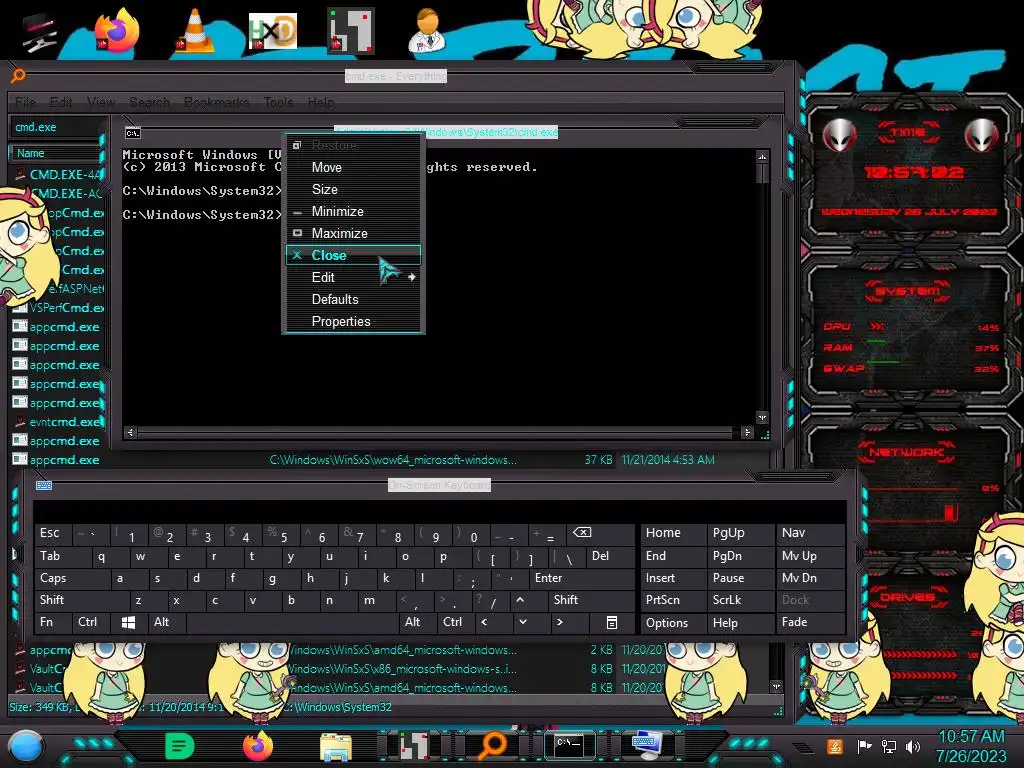Click cmd window title bar icon
1024x768 pixels.
pyautogui.click(x=133, y=133)
